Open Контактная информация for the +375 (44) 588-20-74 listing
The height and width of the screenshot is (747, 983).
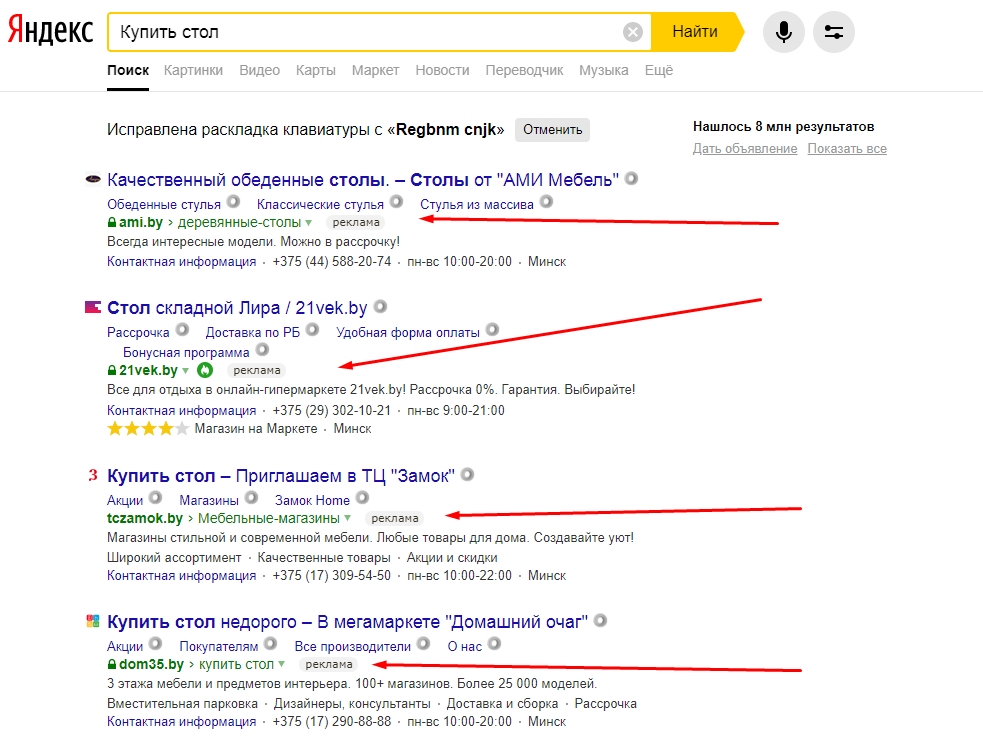coord(182,261)
